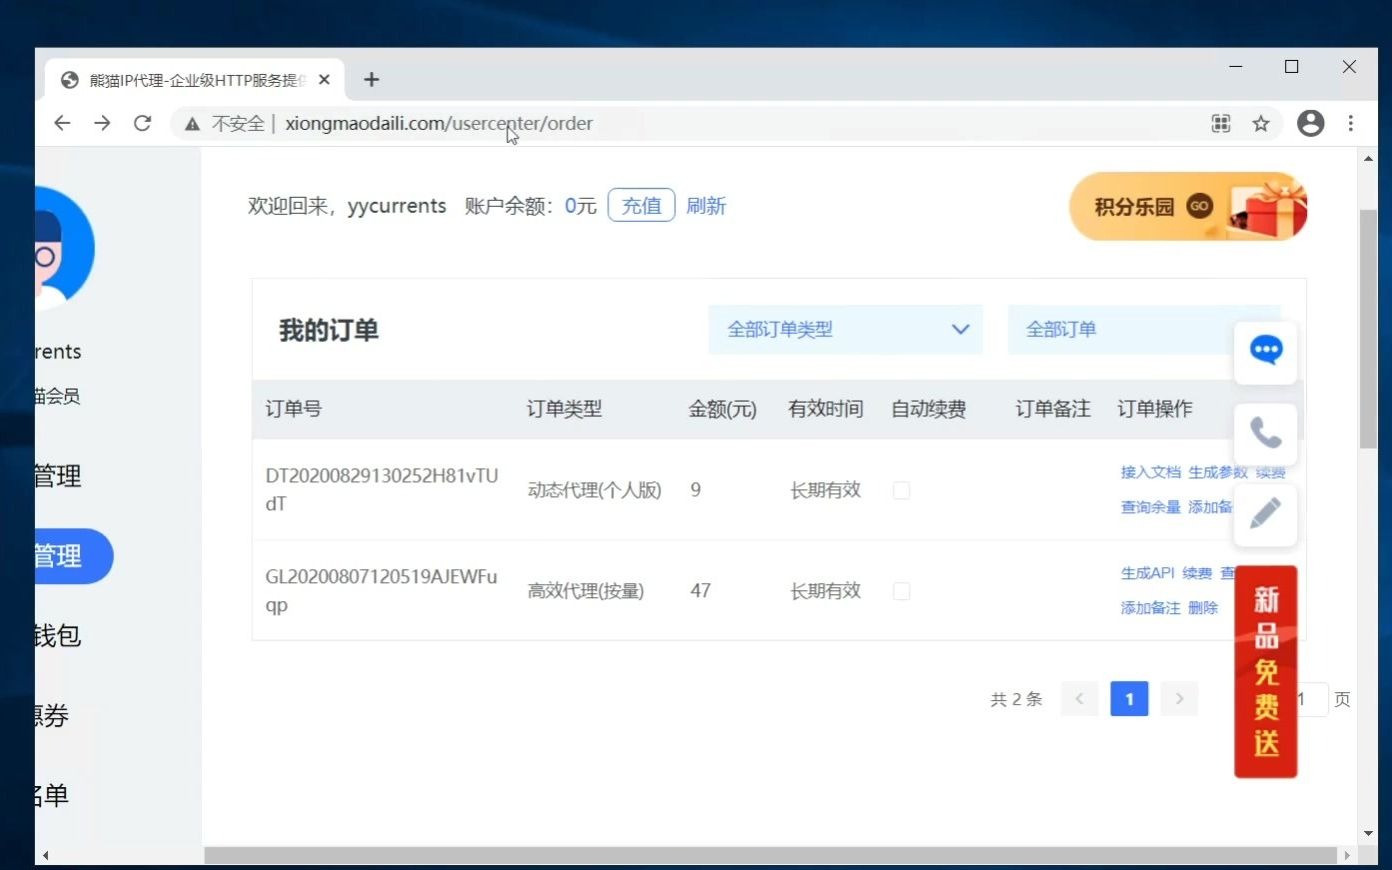Open the 全部订单类型 order type dropdown
The height and width of the screenshot is (870, 1392).
pyautogui.click(x=845, y=329)
